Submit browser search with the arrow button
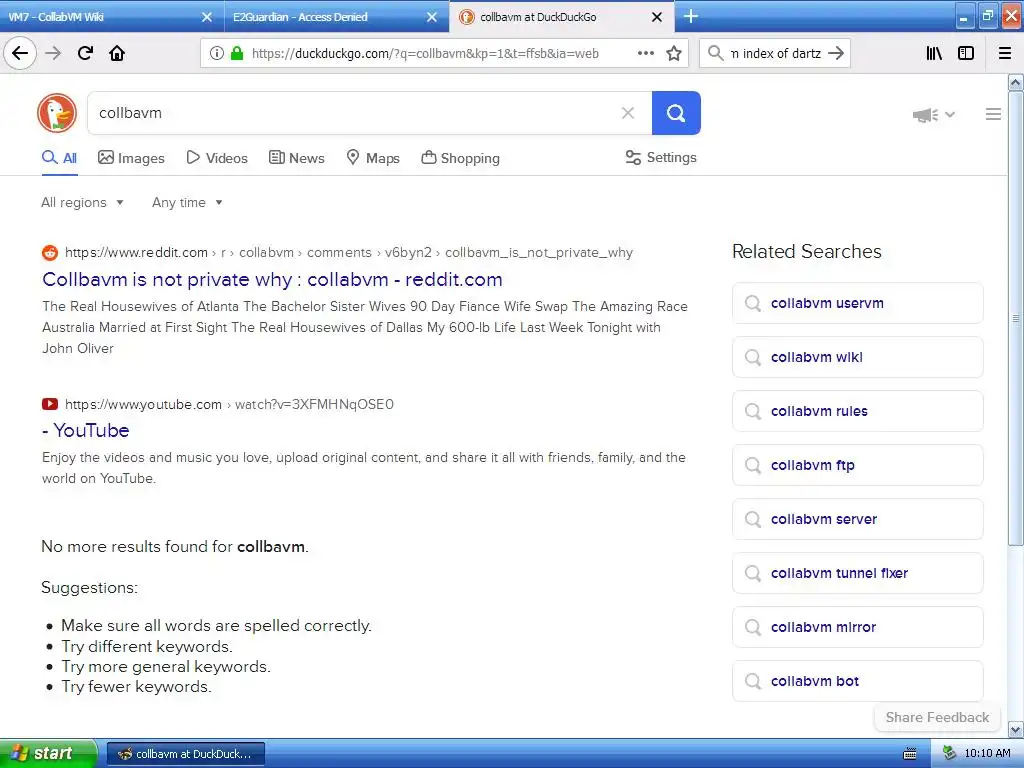 click(x=836, y=53)
